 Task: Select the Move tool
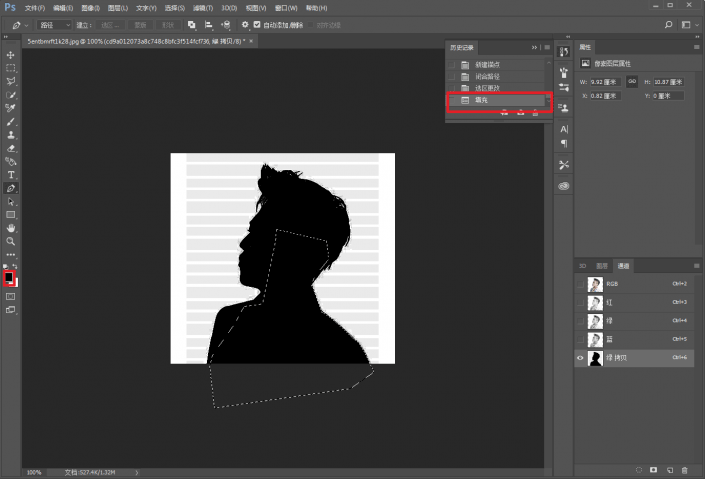click(10, 55)
